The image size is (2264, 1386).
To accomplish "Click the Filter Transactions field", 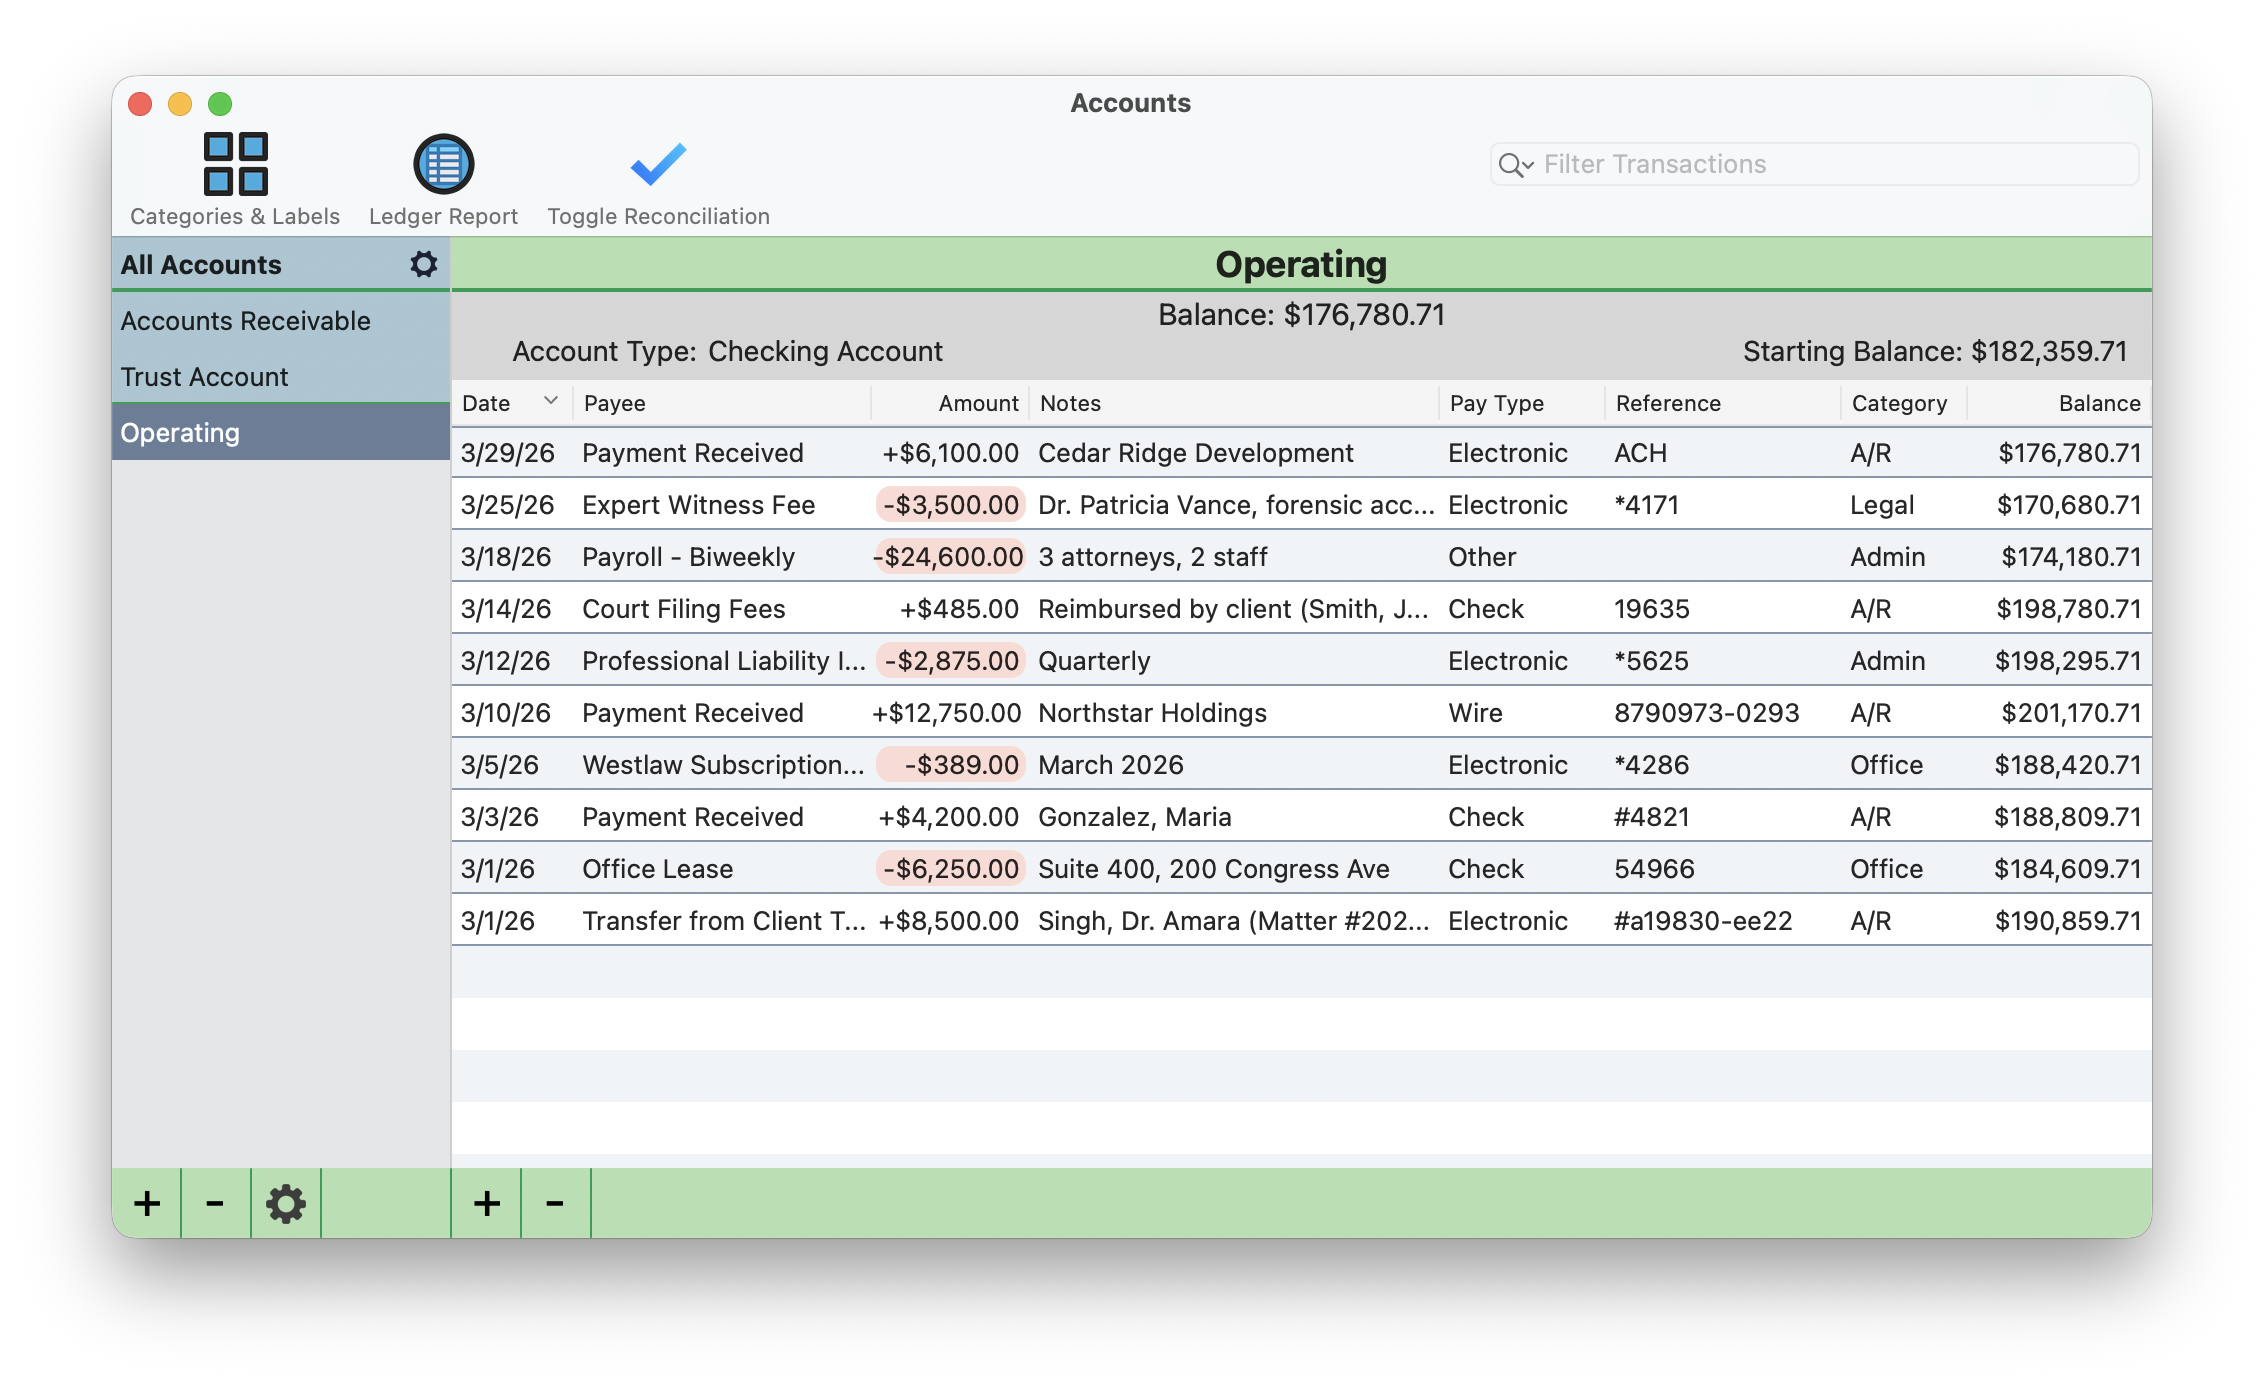I will pyautogui.click(x=1750, y=164).
